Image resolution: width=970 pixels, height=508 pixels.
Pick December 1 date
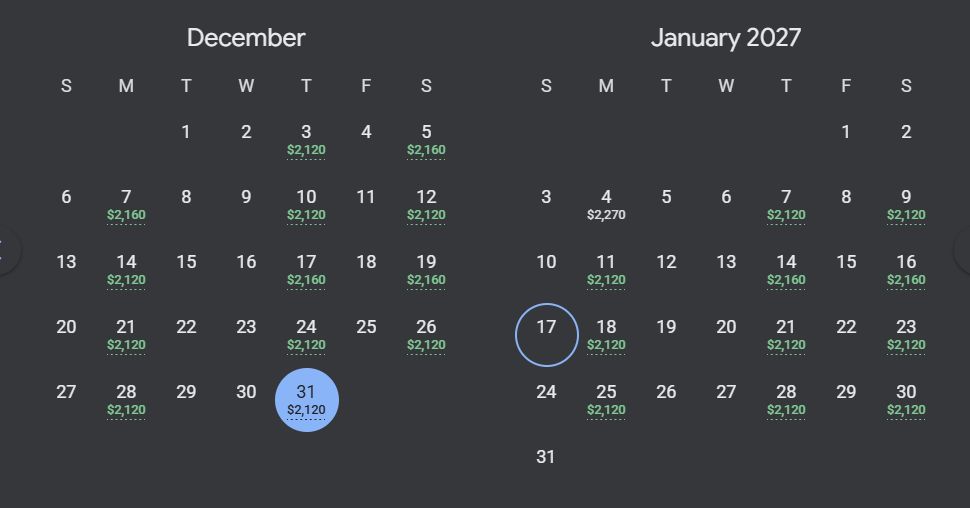(186, 132)
